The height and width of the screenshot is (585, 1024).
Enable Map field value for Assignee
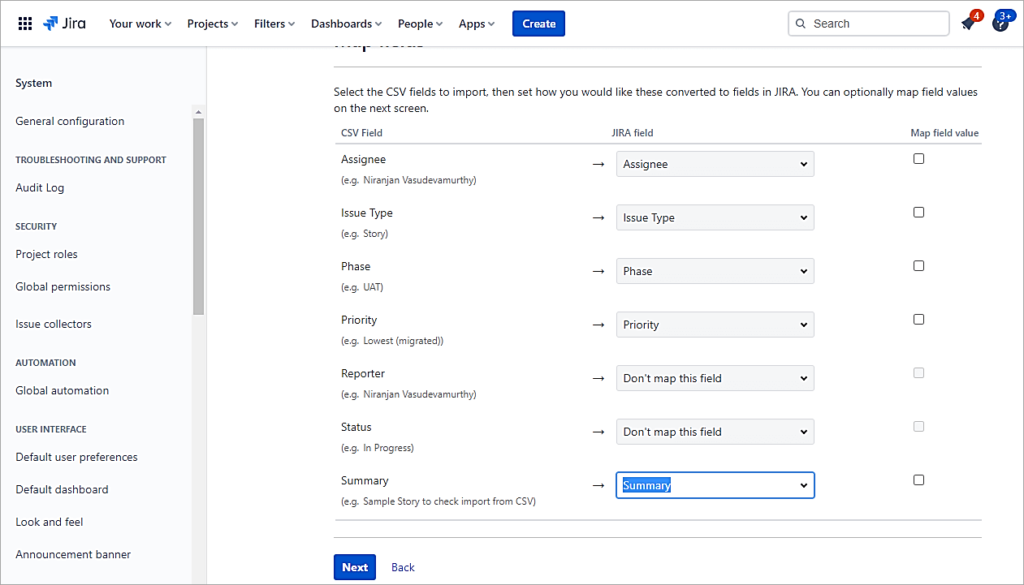pos(918,157)
